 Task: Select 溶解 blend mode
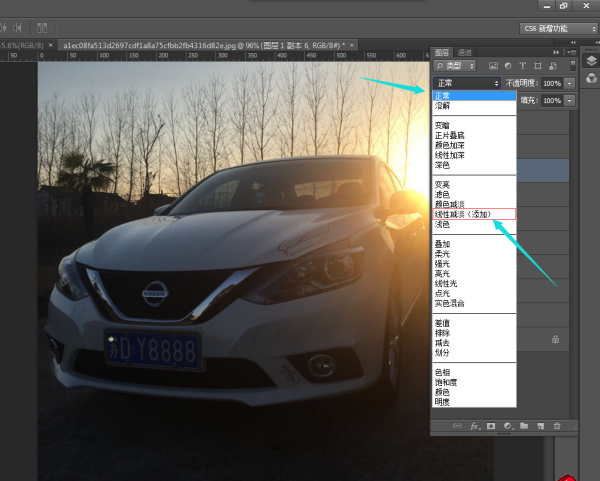474,106
